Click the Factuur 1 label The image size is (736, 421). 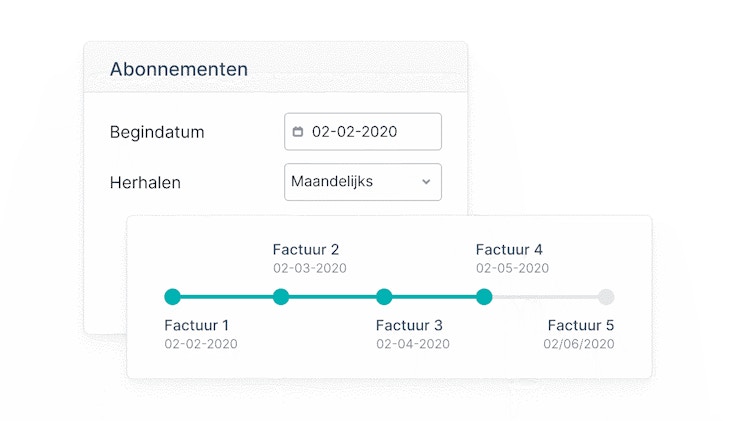[x=197, y=325]
